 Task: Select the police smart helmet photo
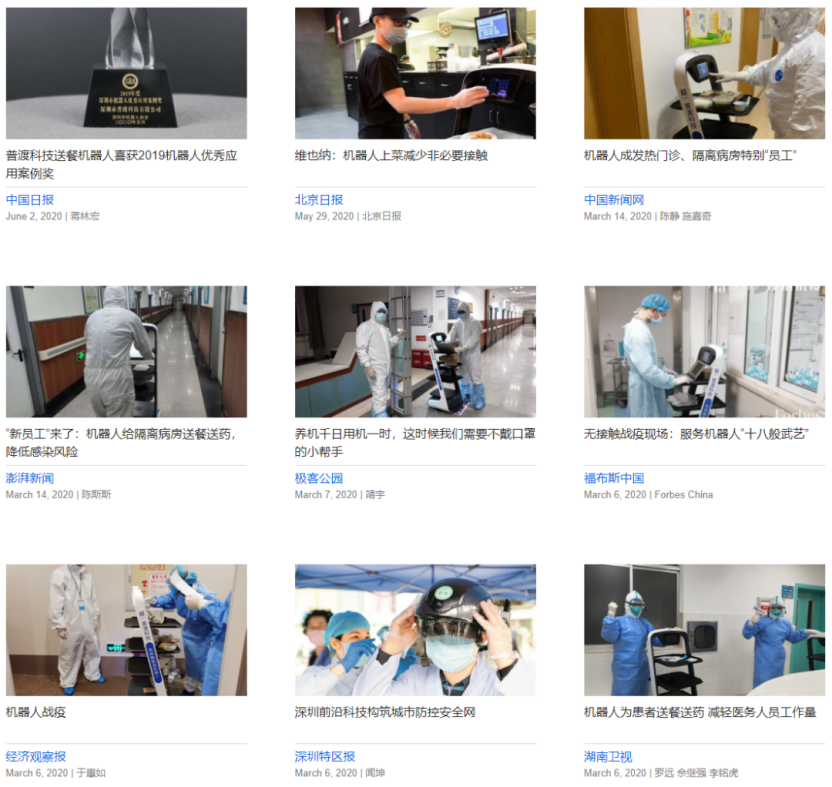(x=415, y=629)
